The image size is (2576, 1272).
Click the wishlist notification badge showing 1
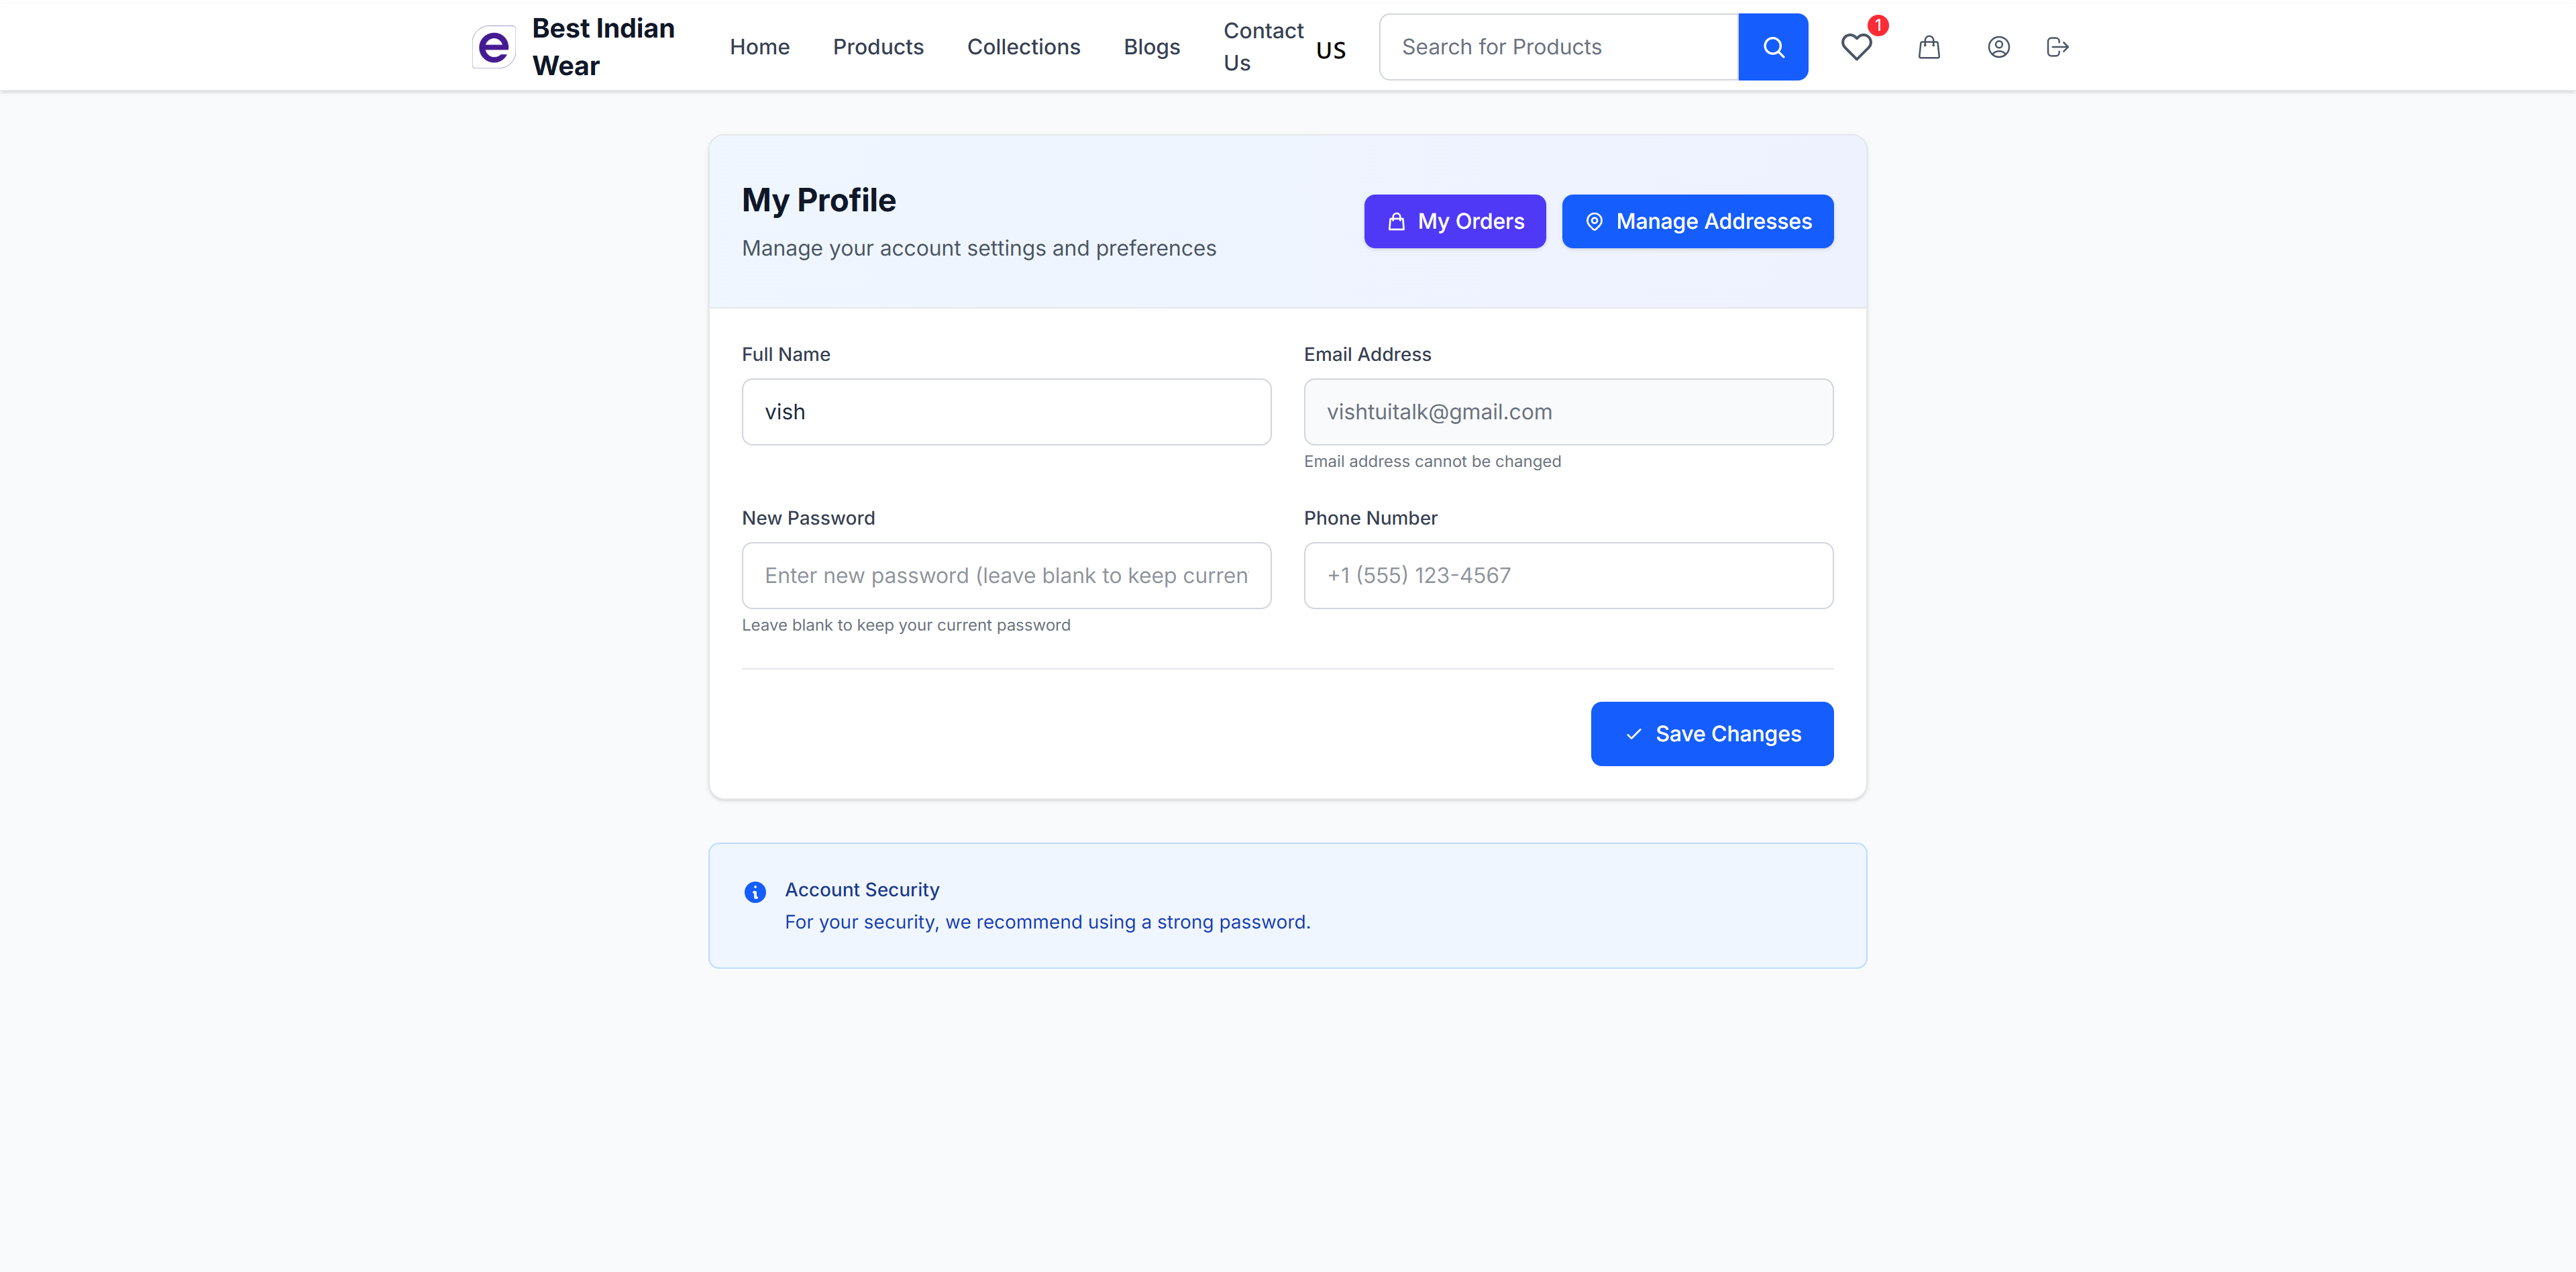1878,27
